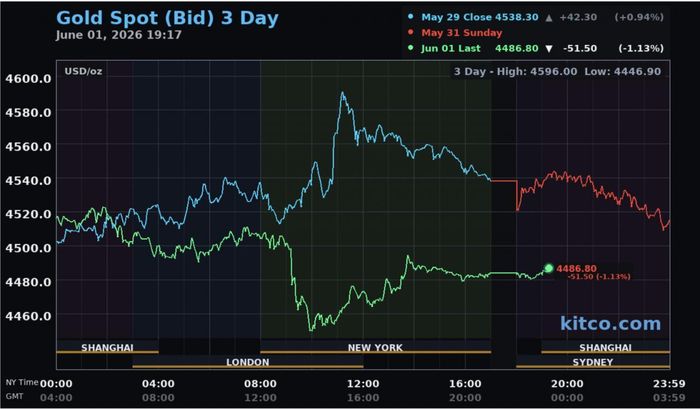Click the 12:00 NY Time axis label

363,384
